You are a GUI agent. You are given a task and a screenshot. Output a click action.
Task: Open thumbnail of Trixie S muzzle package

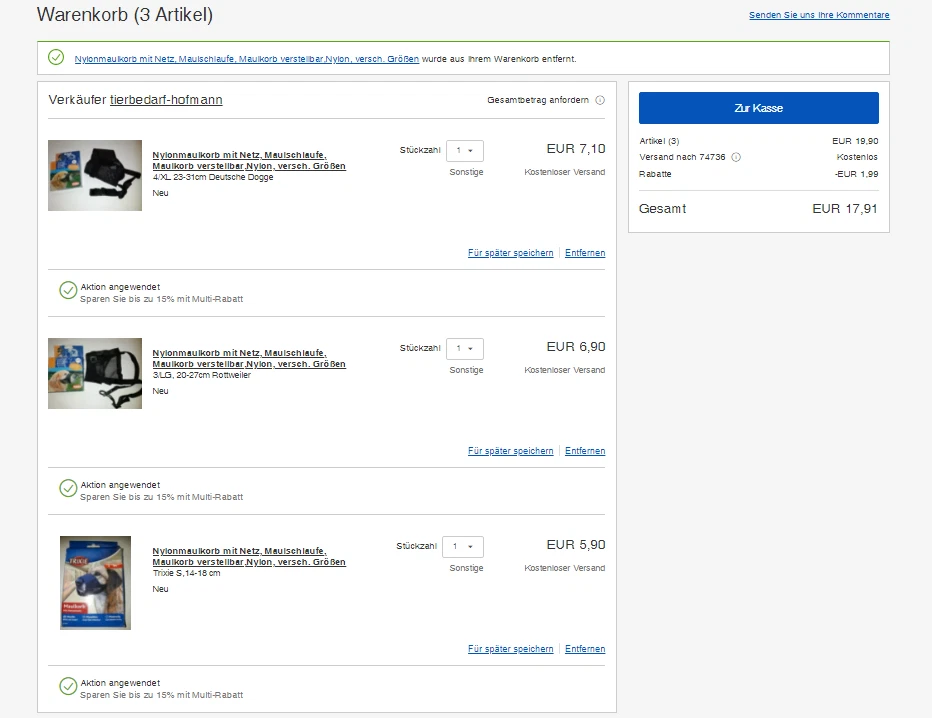point(95,582)
